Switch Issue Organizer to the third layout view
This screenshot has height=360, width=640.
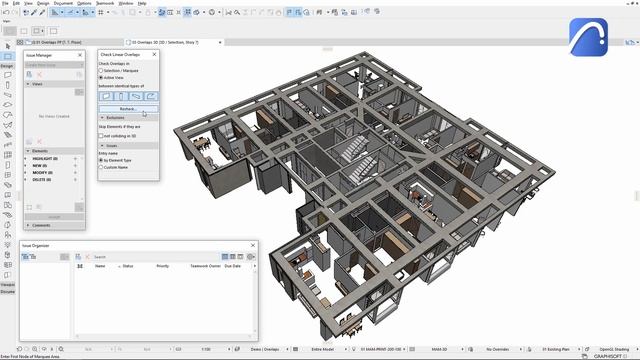point(240,257)
